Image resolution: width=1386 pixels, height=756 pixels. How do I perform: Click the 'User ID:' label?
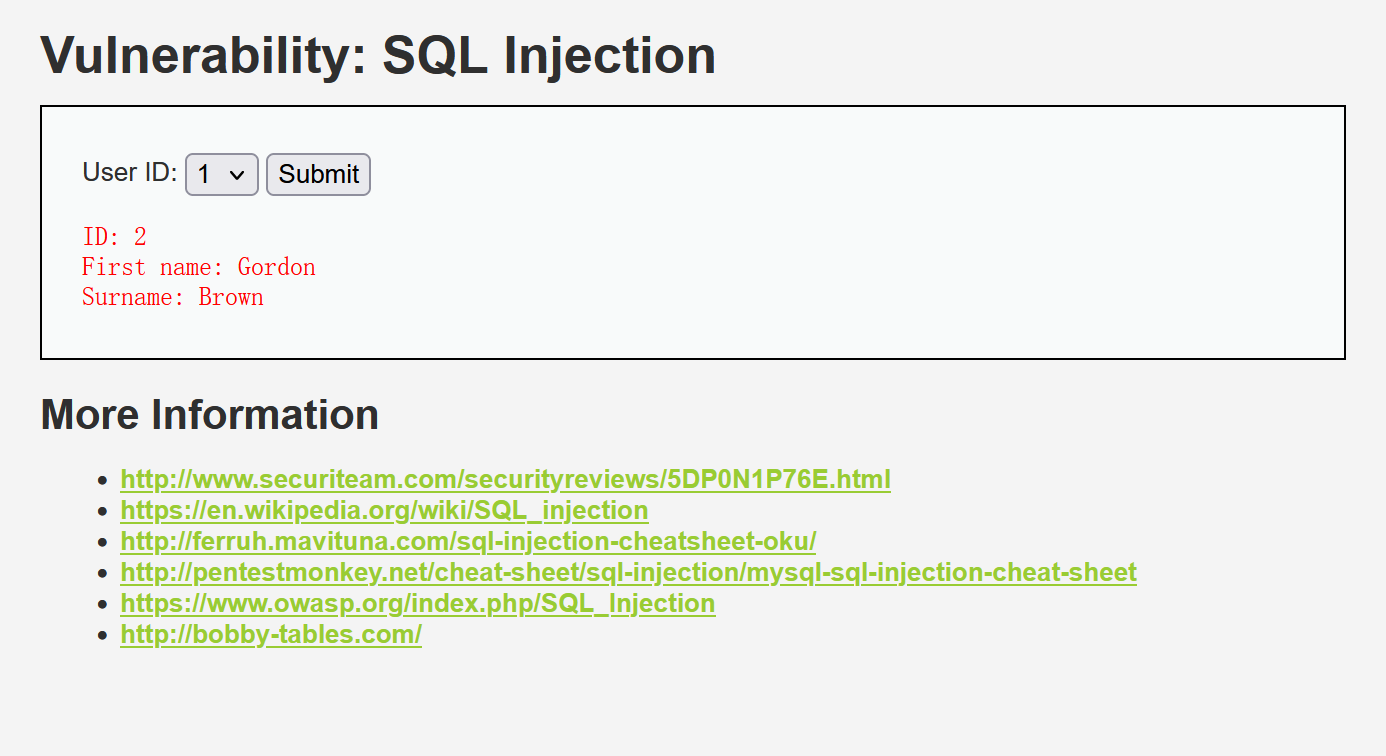click(130, 172)
